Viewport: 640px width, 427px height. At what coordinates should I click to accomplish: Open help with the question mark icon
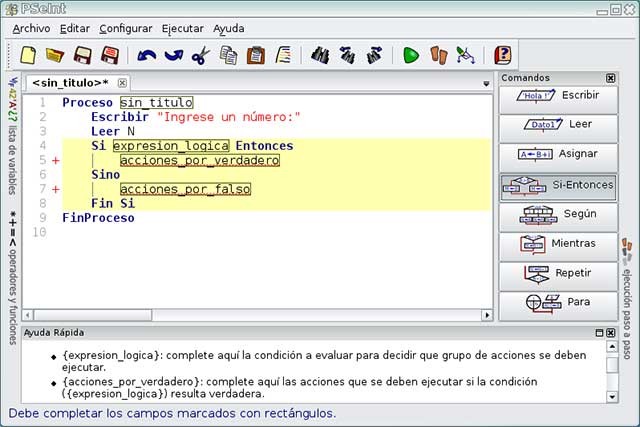tap(504, 55)
